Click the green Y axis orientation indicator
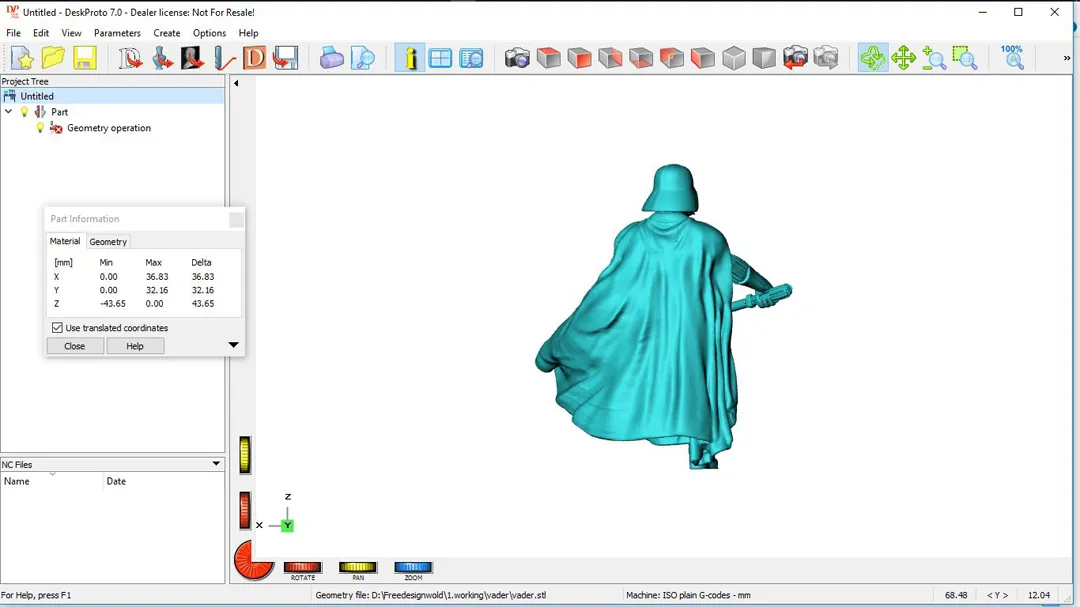 point(287,526)
